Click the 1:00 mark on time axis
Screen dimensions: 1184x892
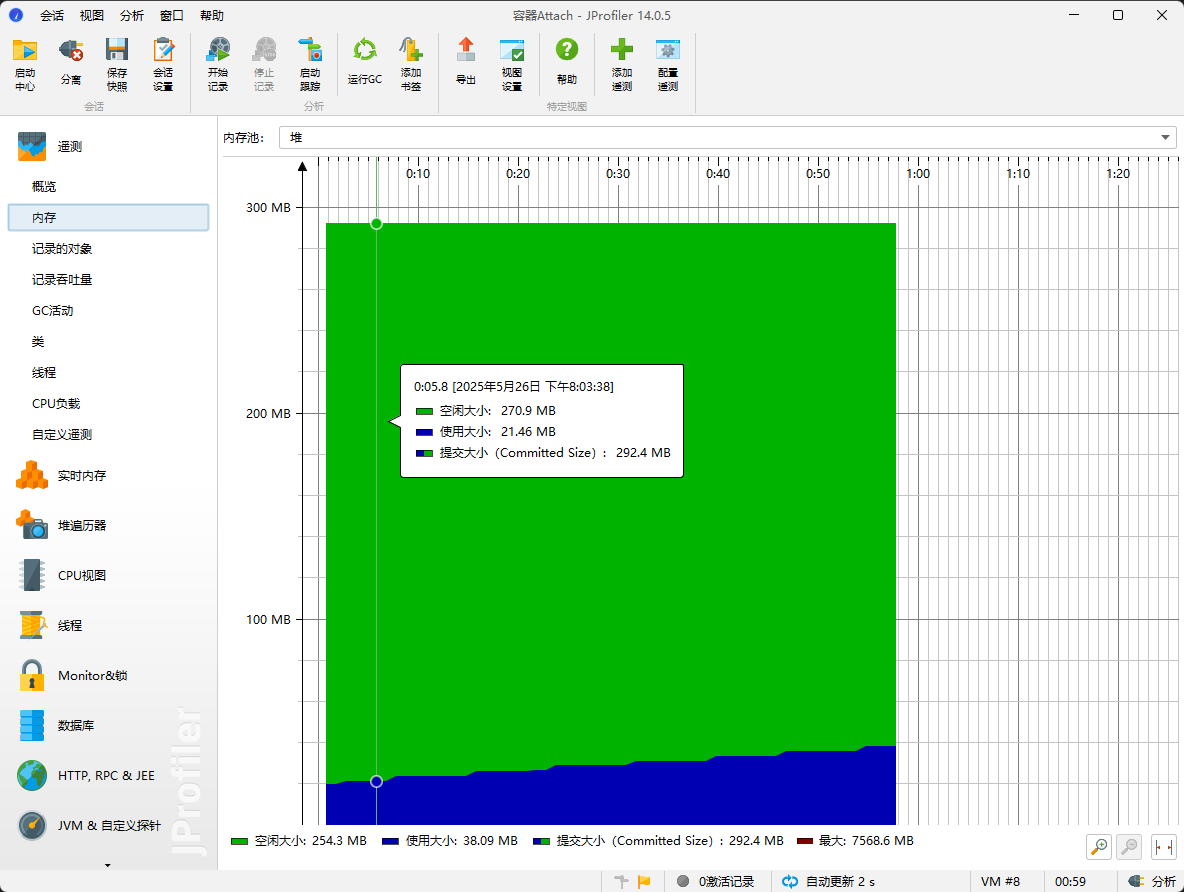pyautogui.click(x=918, y=174)
